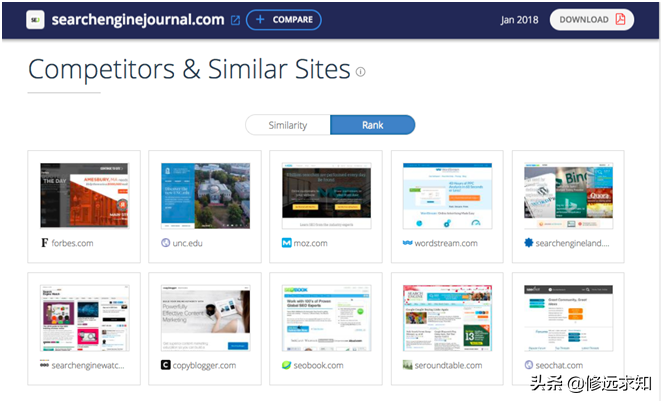Click the seobook.com link

click(x=318, y=365)
